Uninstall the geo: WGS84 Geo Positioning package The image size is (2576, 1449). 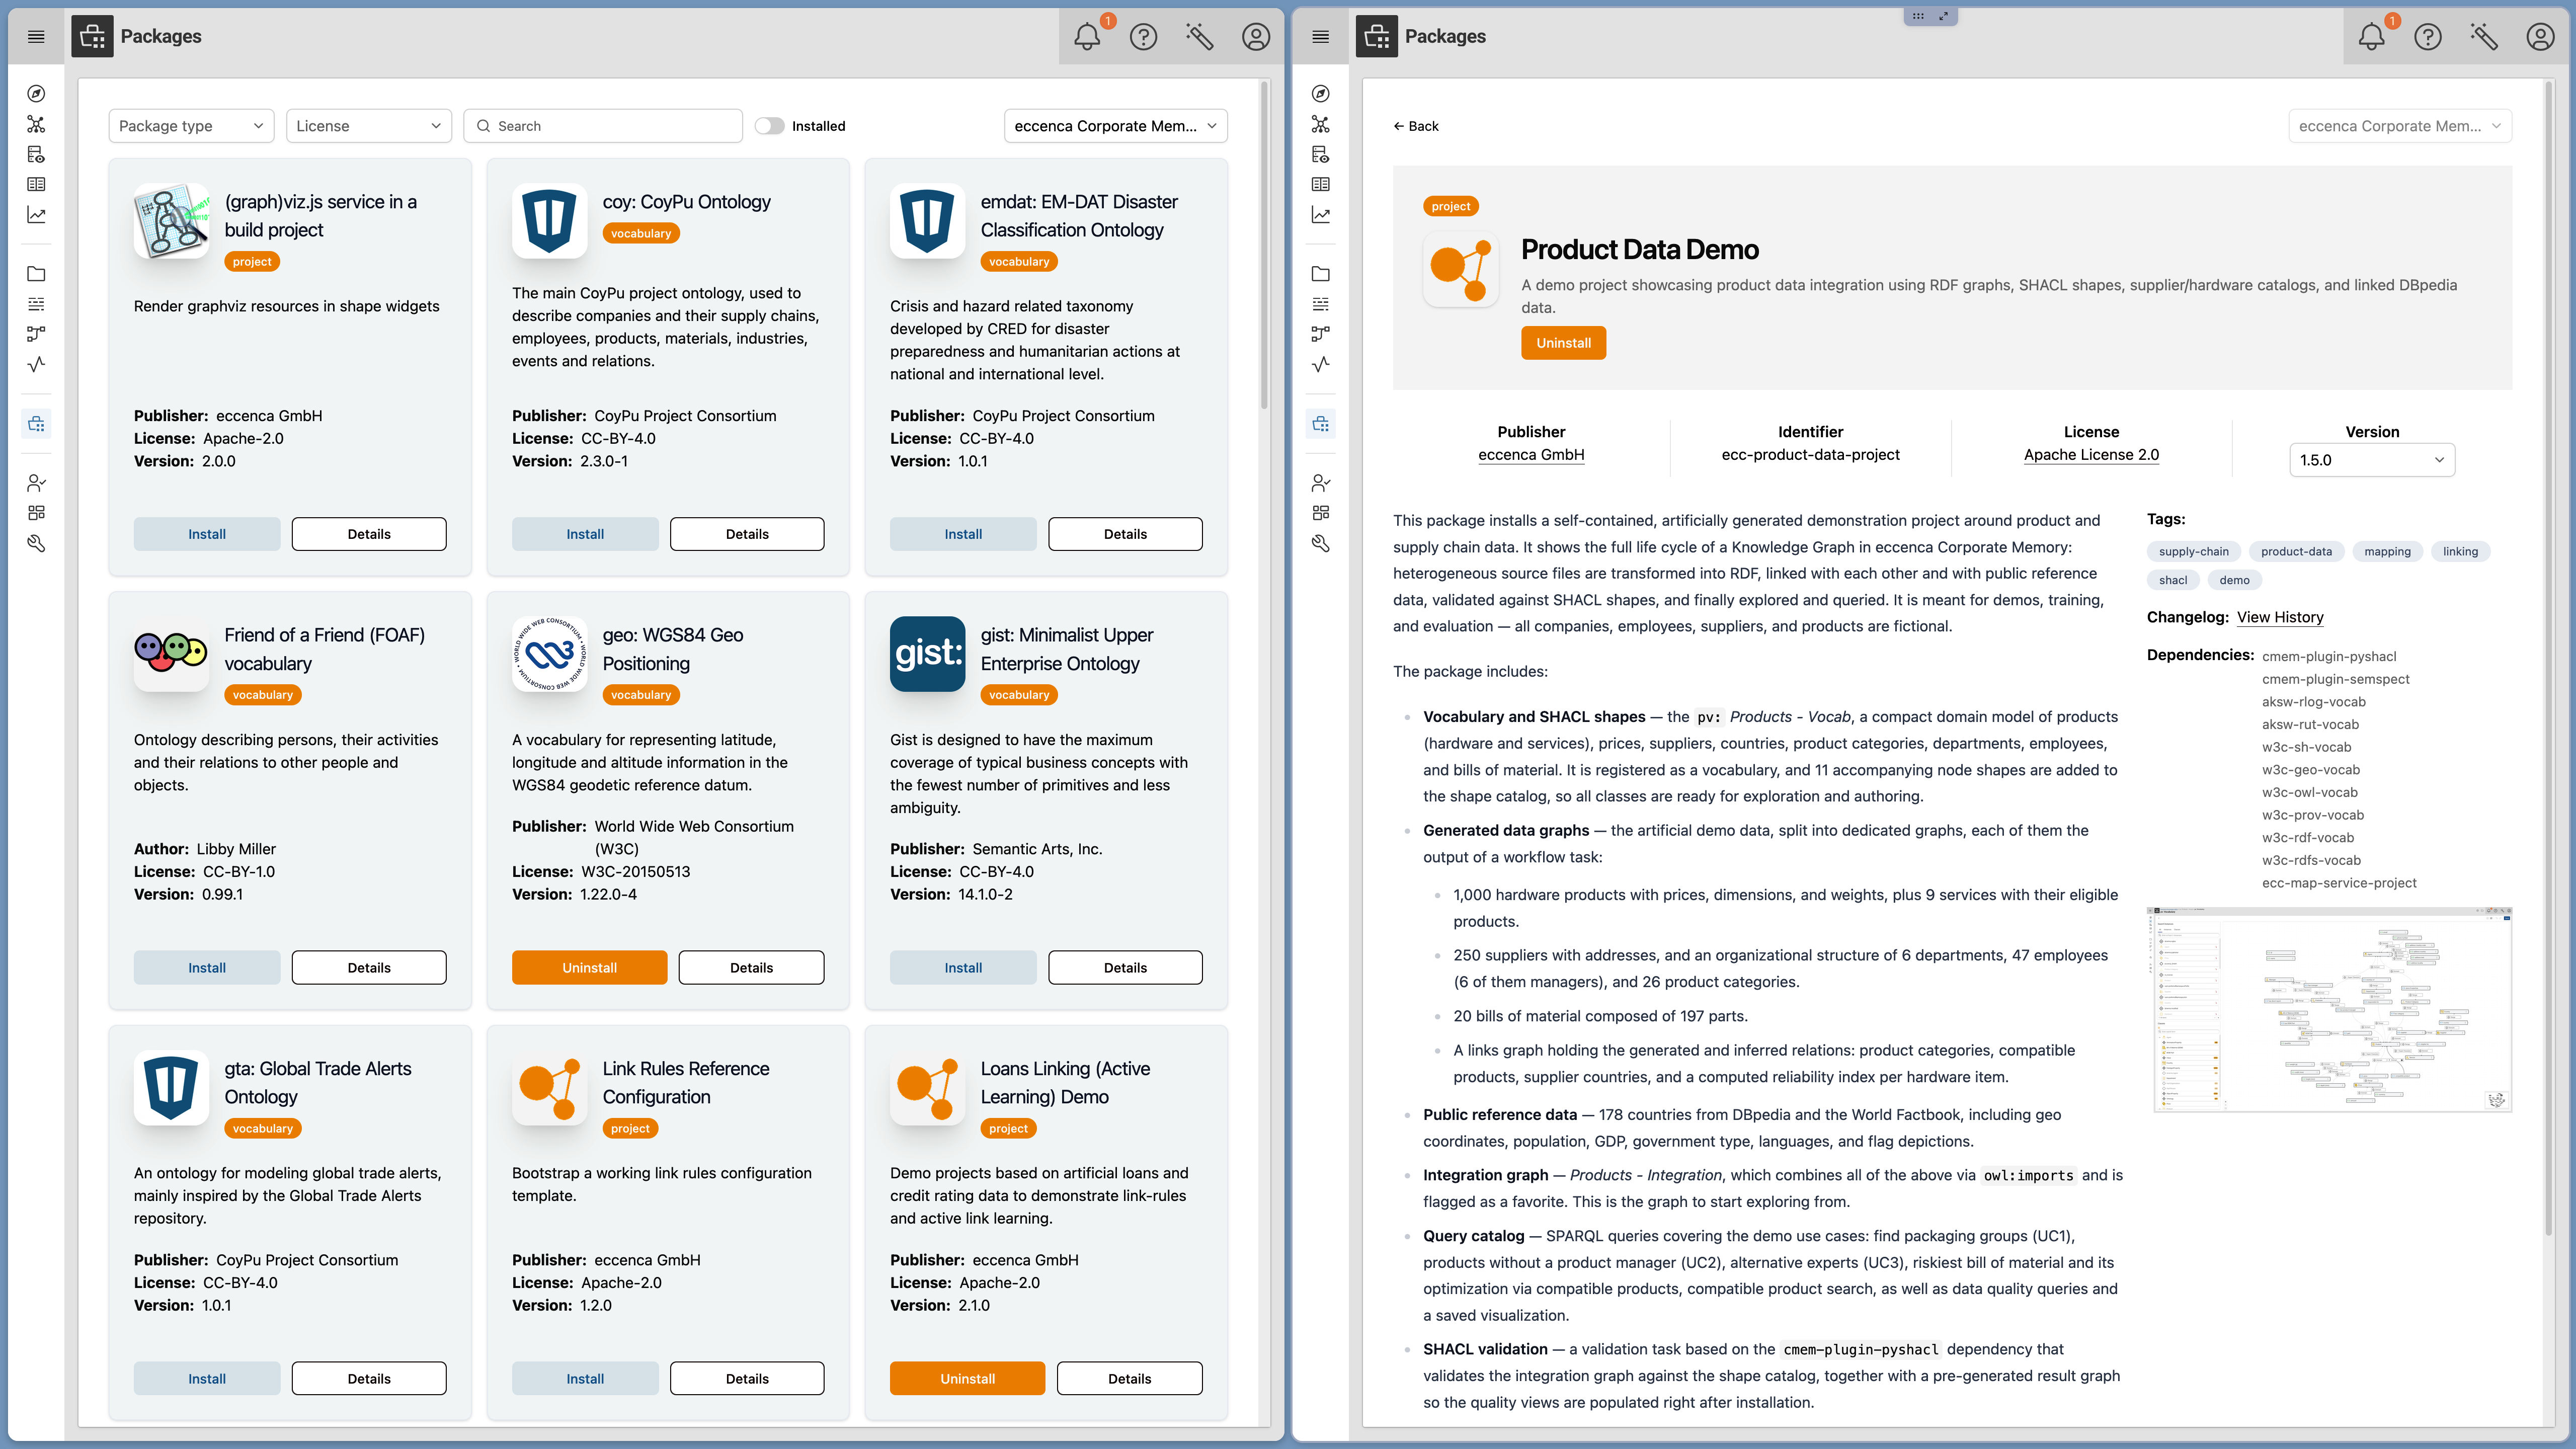[589, 968]
